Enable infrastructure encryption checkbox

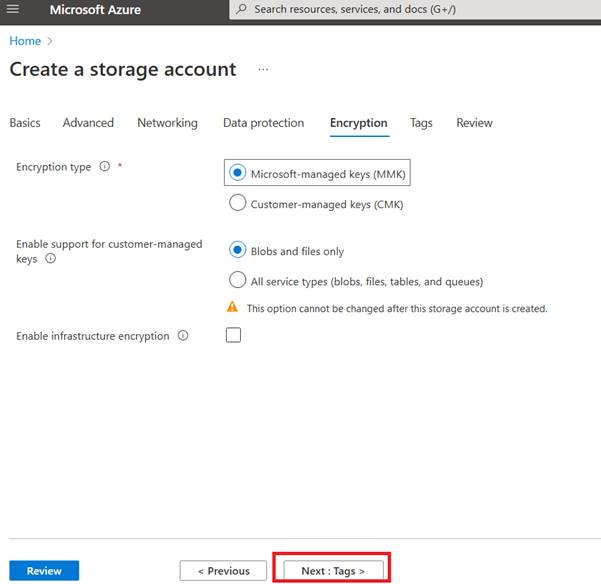[x=233, y=335]
